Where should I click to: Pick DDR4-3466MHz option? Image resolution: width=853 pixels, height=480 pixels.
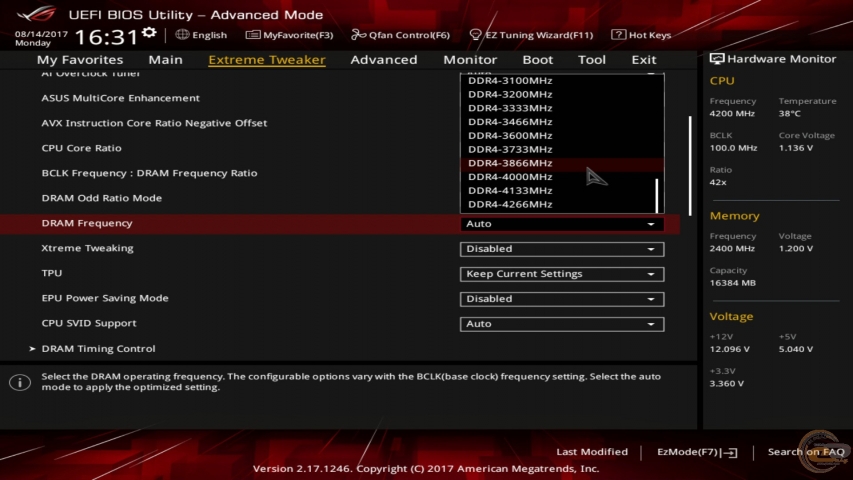point(562,122)
